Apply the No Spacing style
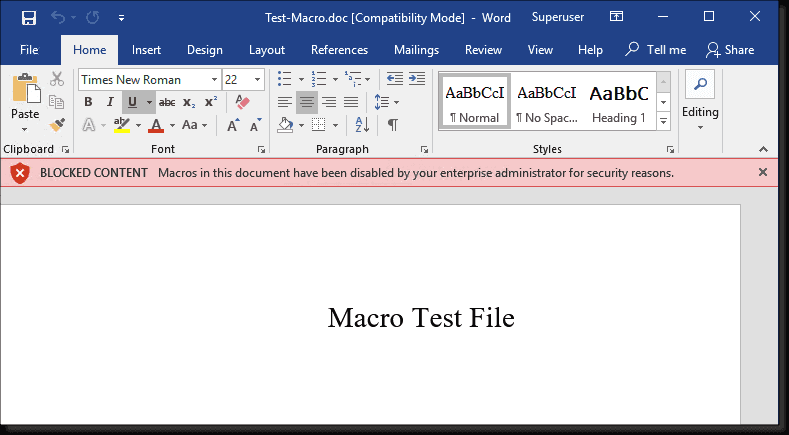789x435 pixels. pos(546,102)
